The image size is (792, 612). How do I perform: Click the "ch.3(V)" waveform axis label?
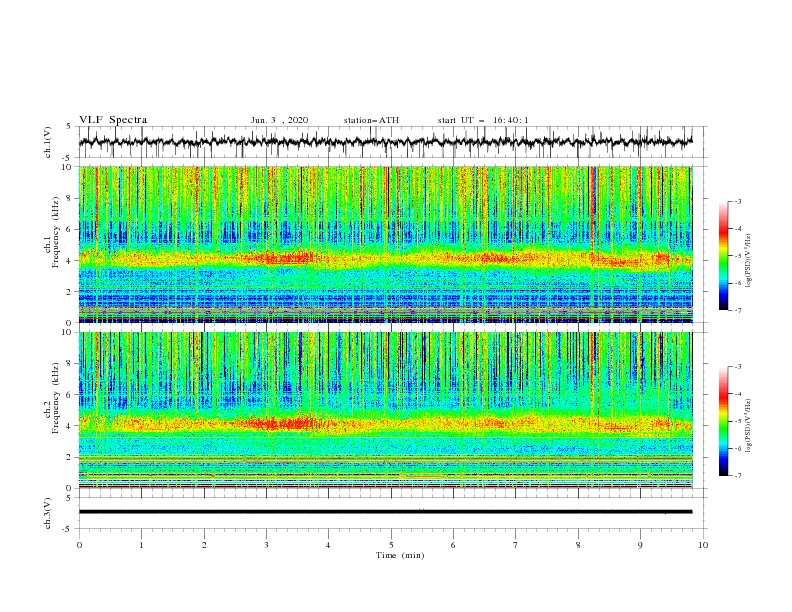[x=48, y=513]
